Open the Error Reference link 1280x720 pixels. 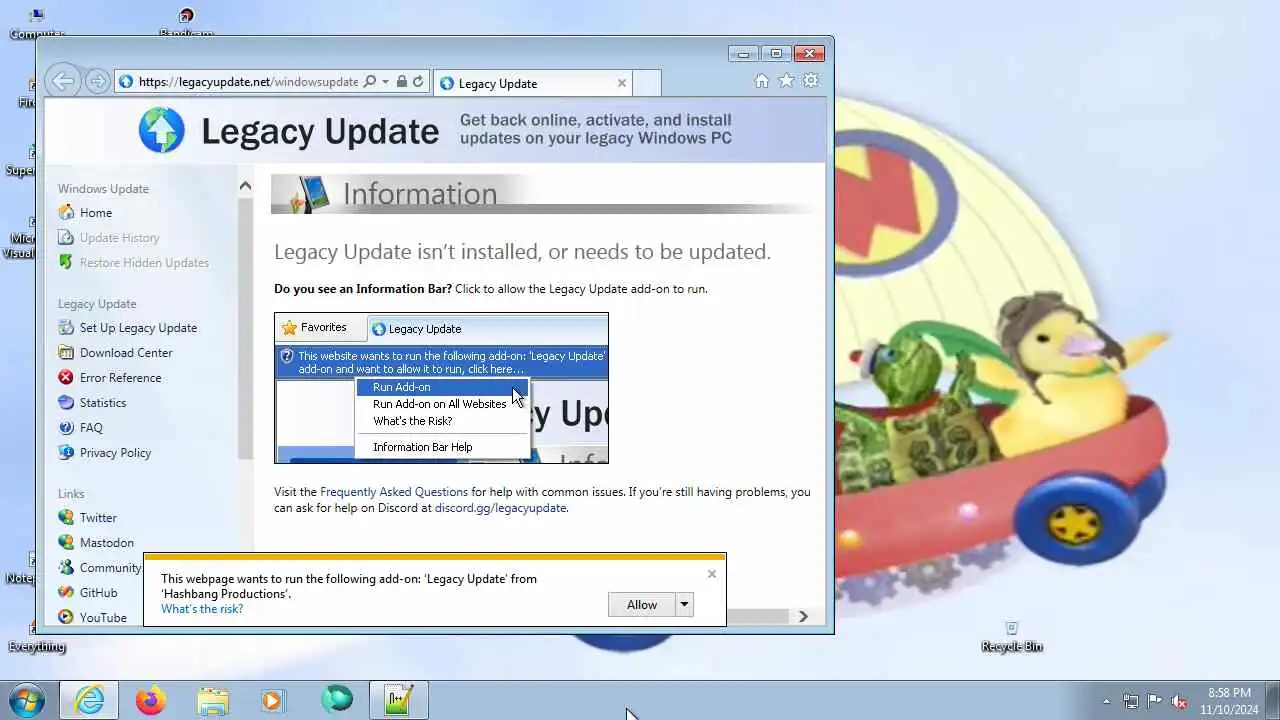120,378
